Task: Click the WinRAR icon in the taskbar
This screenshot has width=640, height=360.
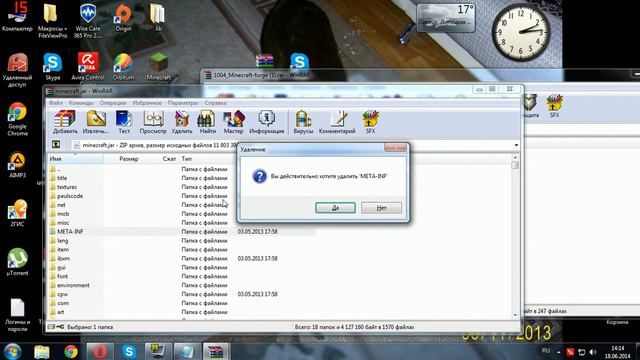Action: (x=216, y=351)
